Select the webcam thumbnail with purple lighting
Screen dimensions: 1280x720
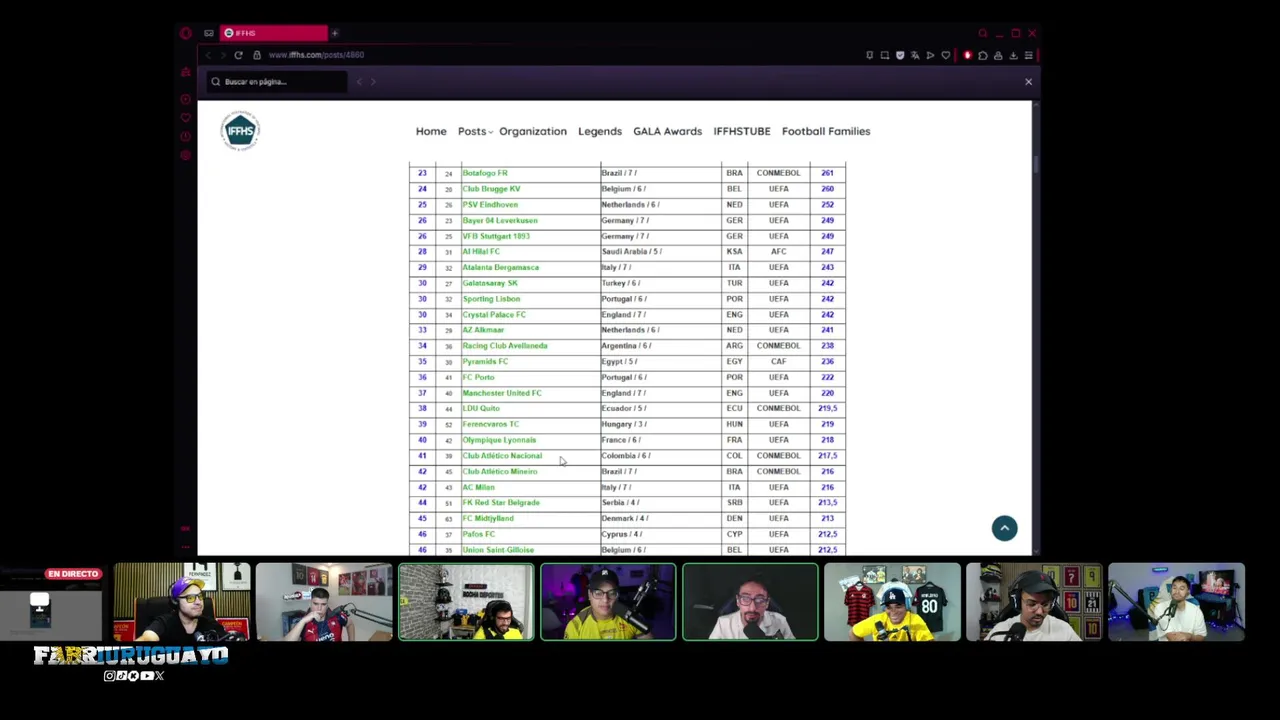click(608, 602)
